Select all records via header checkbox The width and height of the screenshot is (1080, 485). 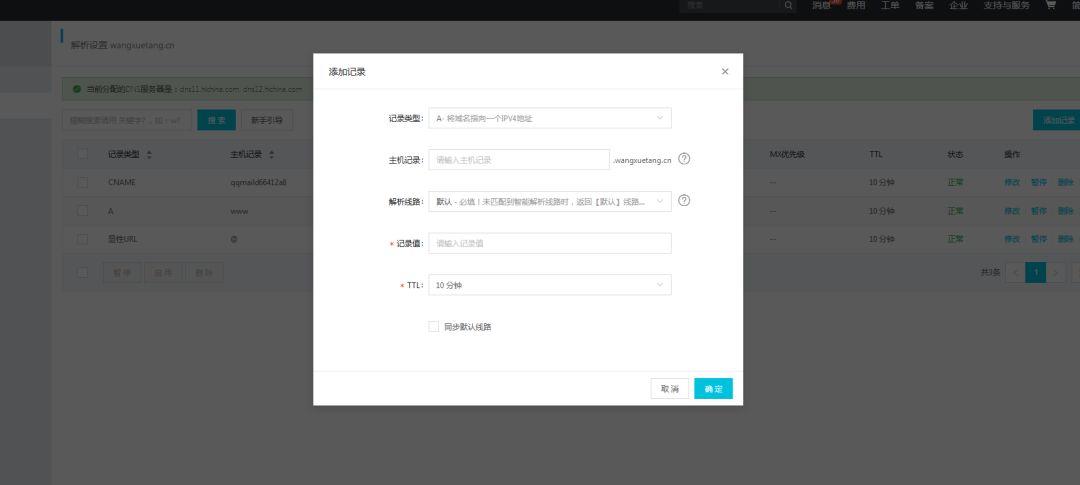pos(83,154)
